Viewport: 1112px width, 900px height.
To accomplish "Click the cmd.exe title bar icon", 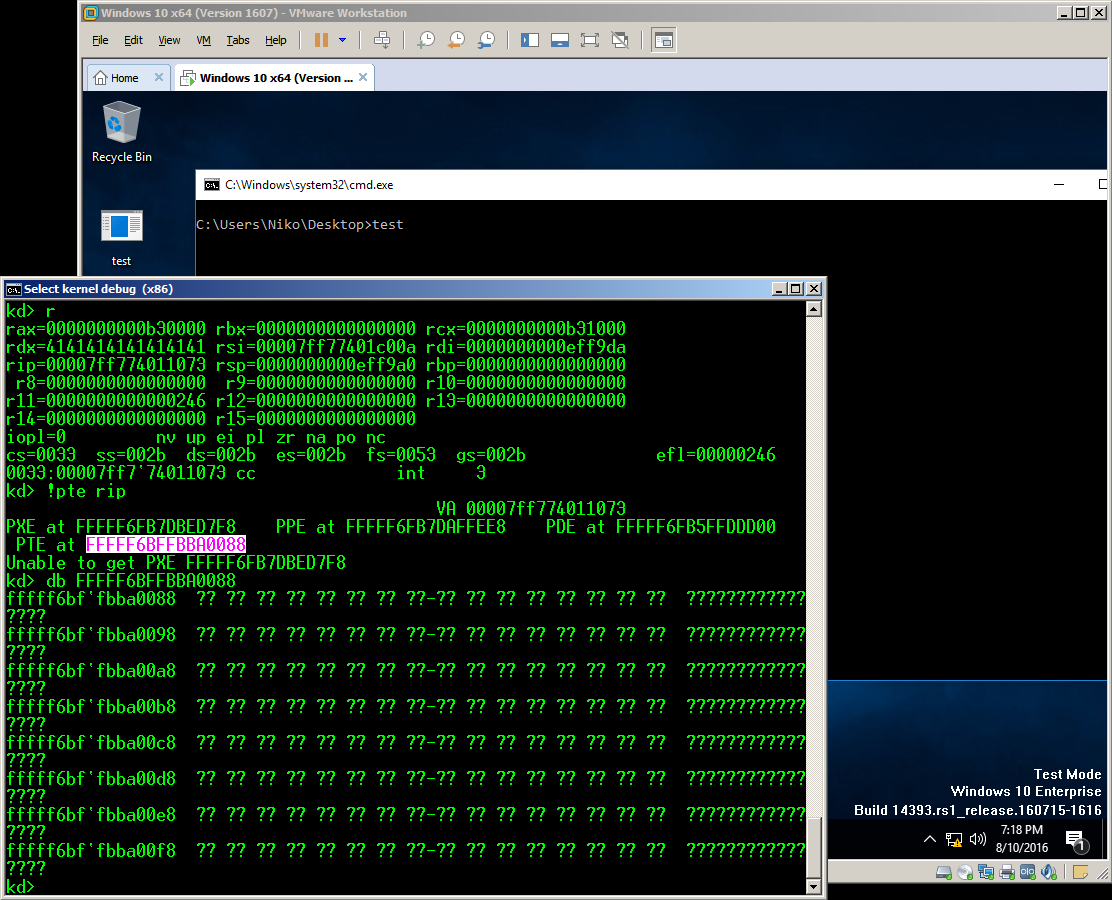I will [x=211, y=185].
